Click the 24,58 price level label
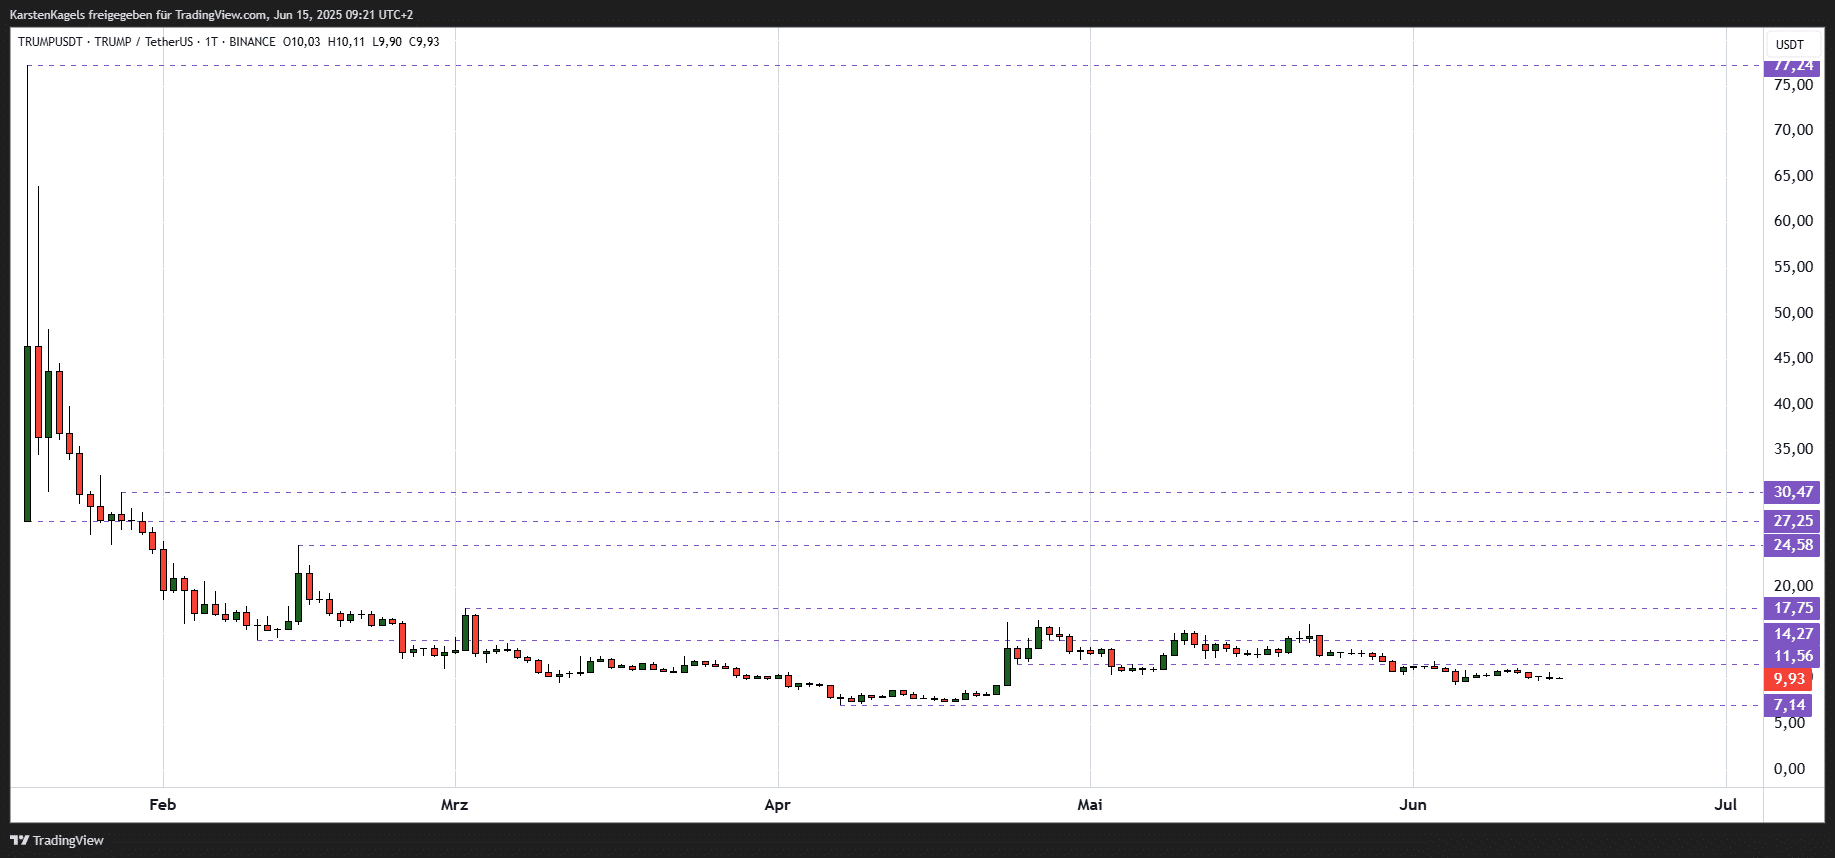1835x858 pixels. (x=1792, y=545)
